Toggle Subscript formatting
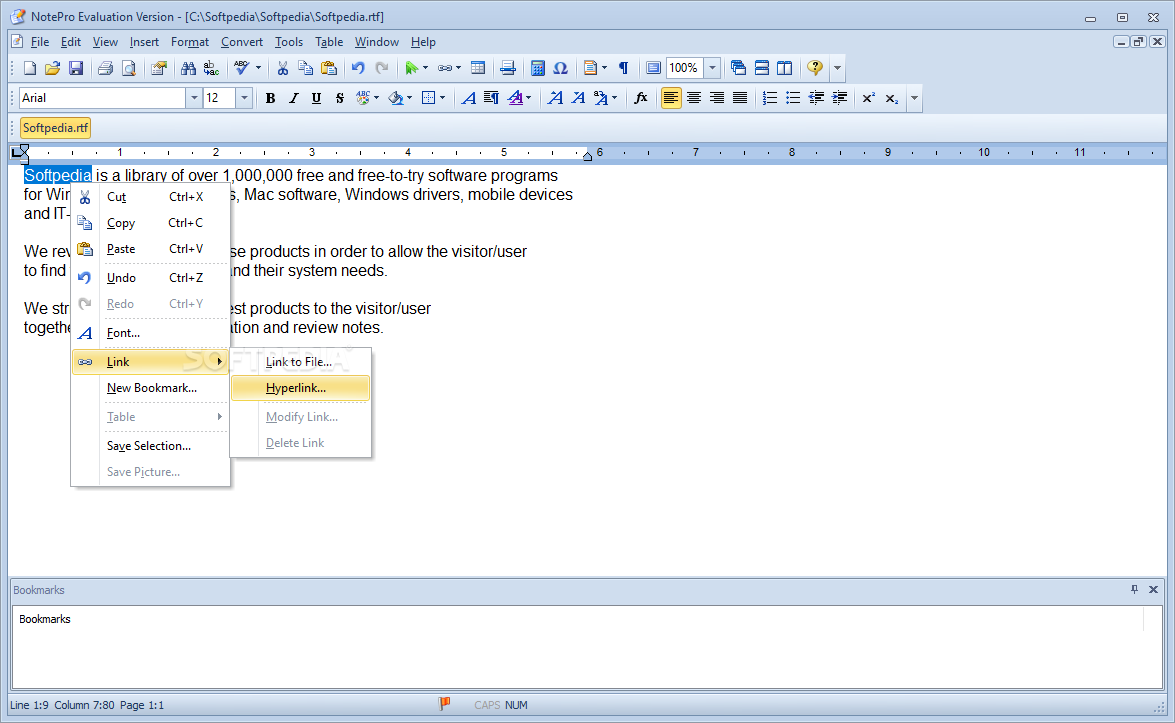Screen dimensions: 1175x723 point(892,98)
